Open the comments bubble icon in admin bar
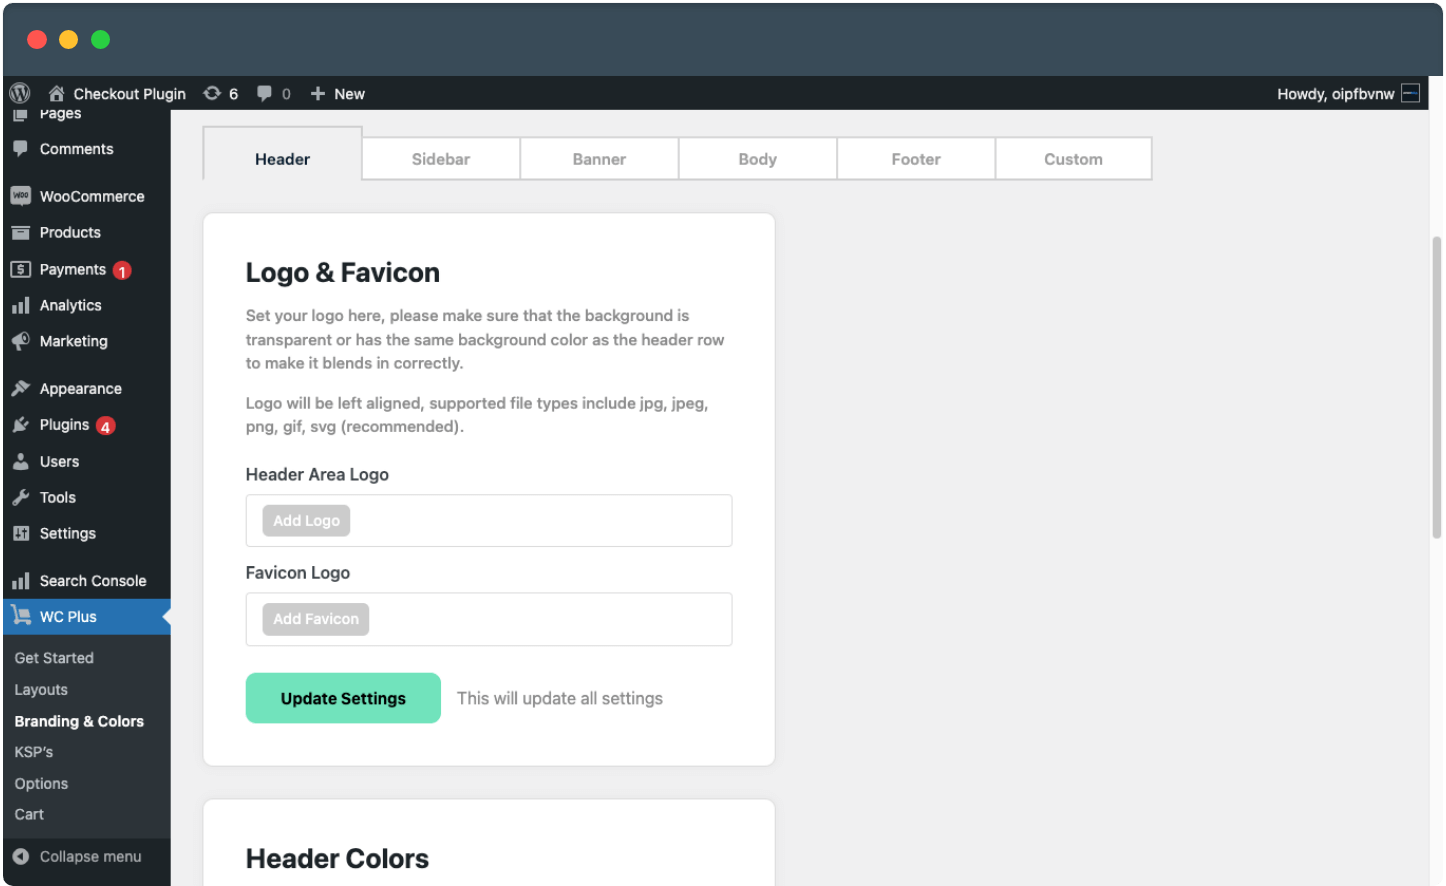The width and height of the screenshot is (1446, 886). [x=264, y=93]
